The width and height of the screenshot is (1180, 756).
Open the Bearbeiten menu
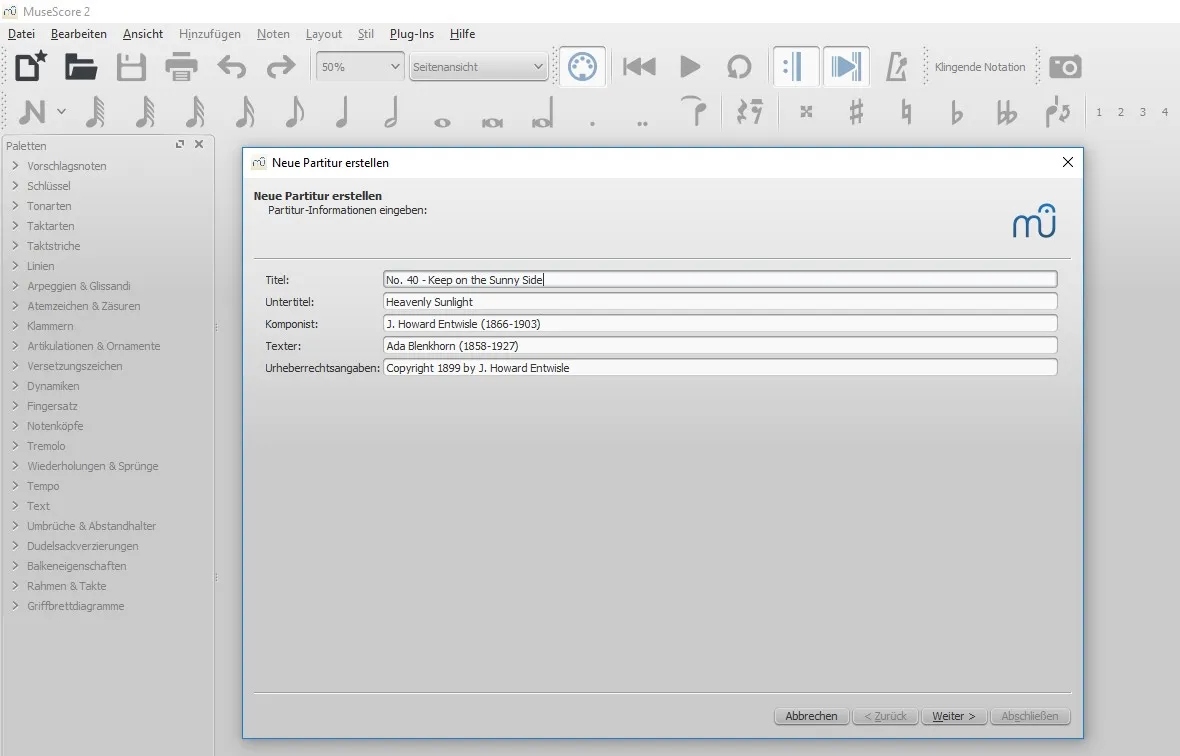coord(78,34)
